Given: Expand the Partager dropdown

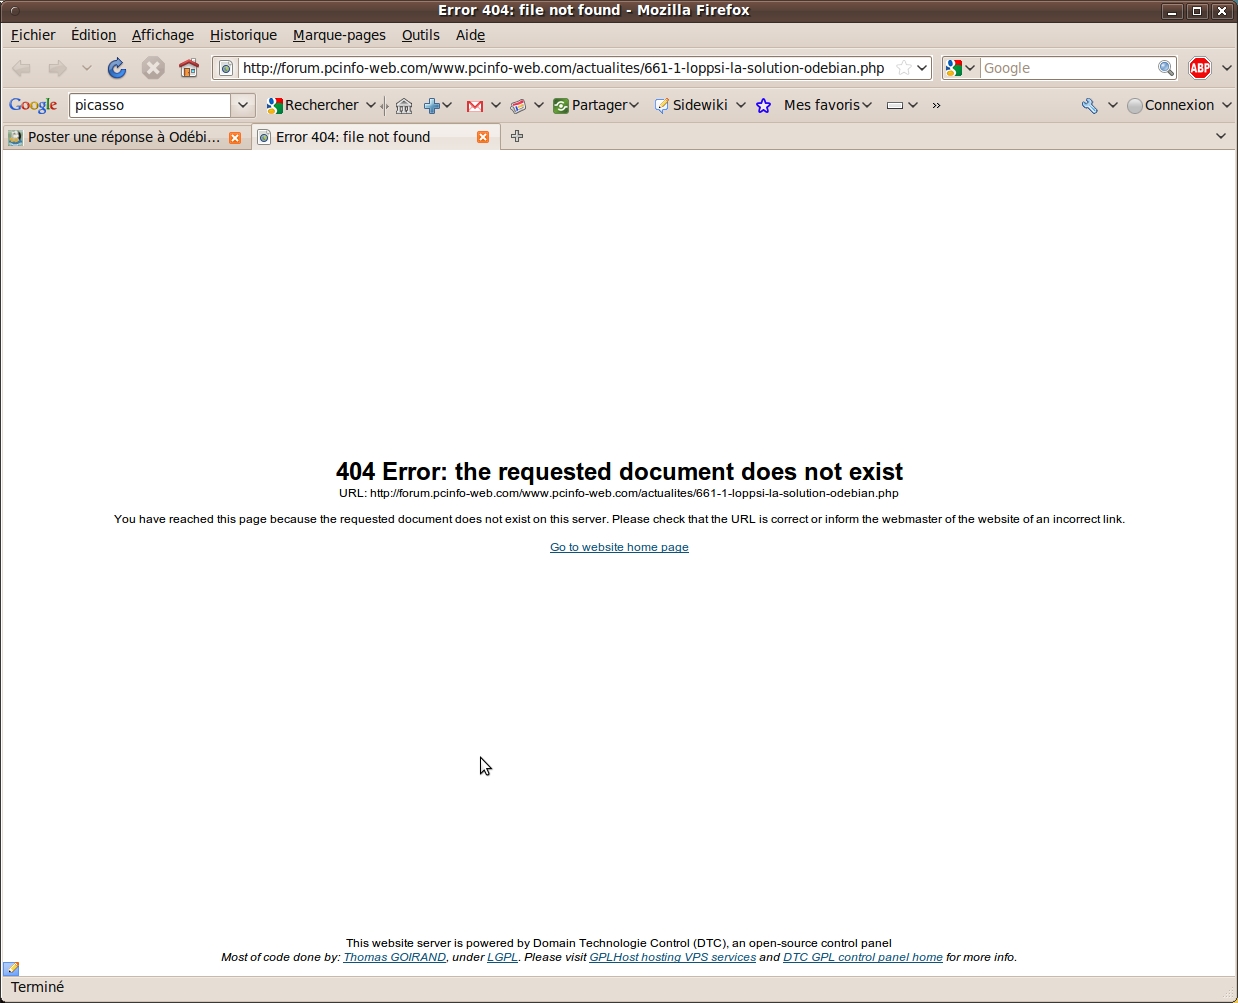Looking at the screenshot, I should click(634, 105).
